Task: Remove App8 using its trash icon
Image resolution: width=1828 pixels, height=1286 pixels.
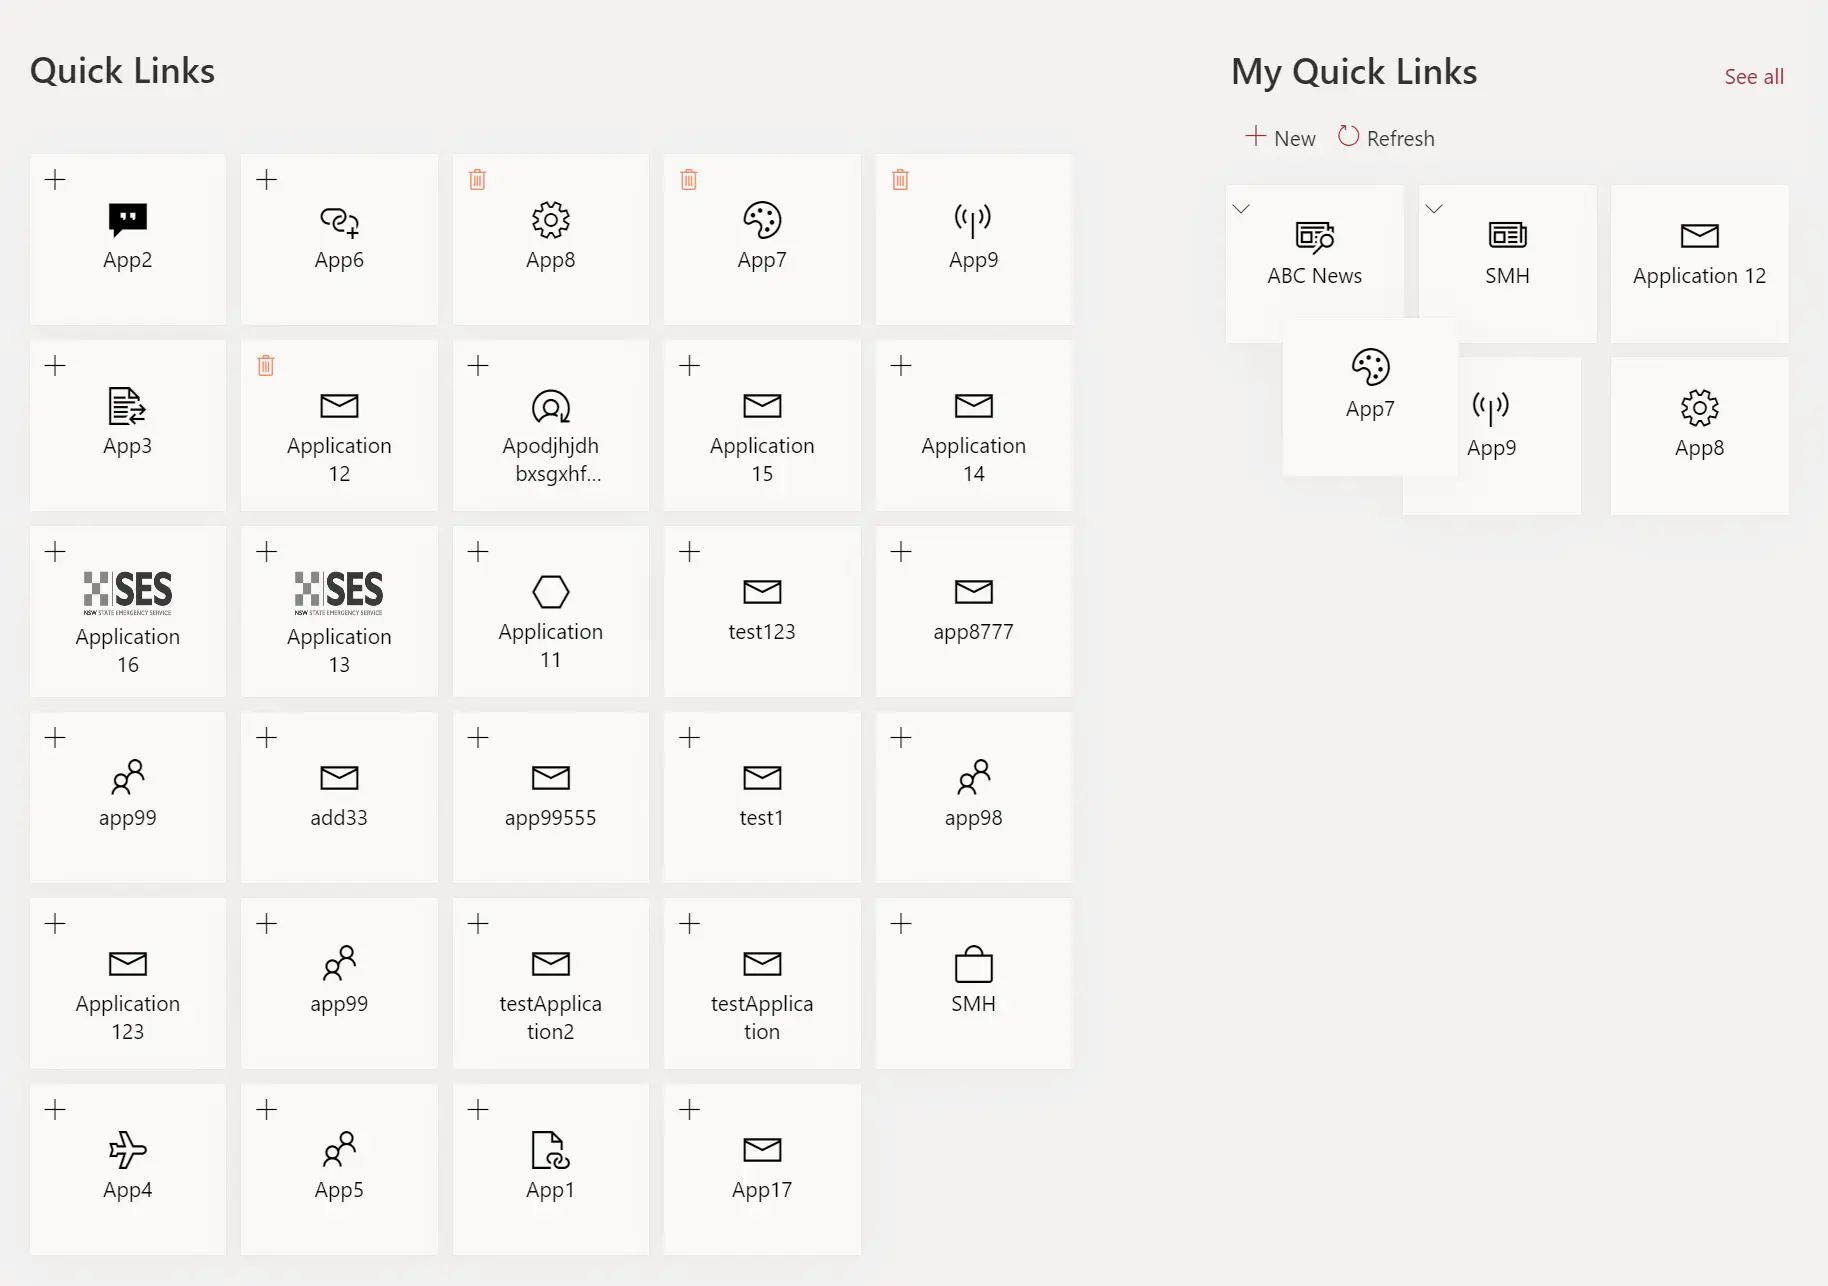Action: 477,179
